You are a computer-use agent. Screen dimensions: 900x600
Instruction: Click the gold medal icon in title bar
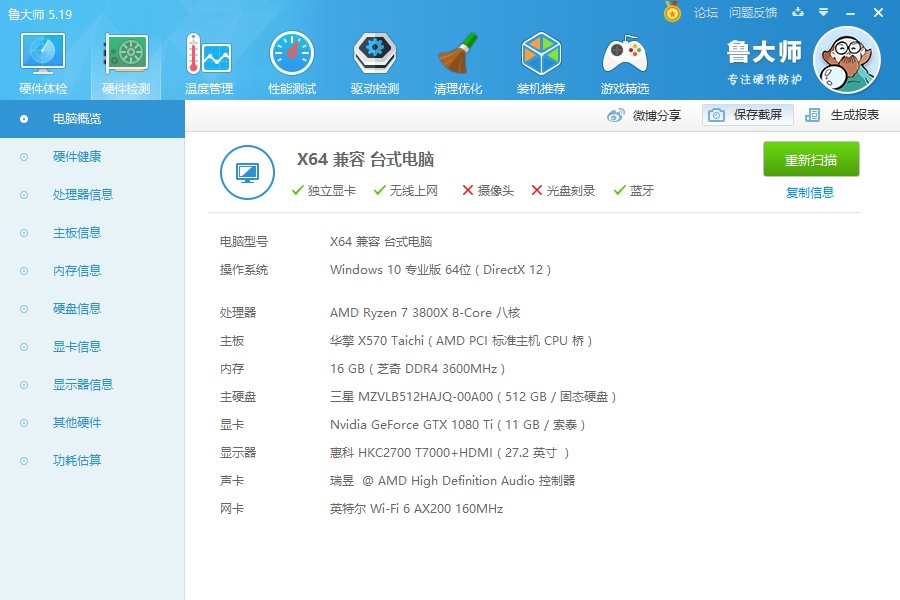[x=672, y=11]
